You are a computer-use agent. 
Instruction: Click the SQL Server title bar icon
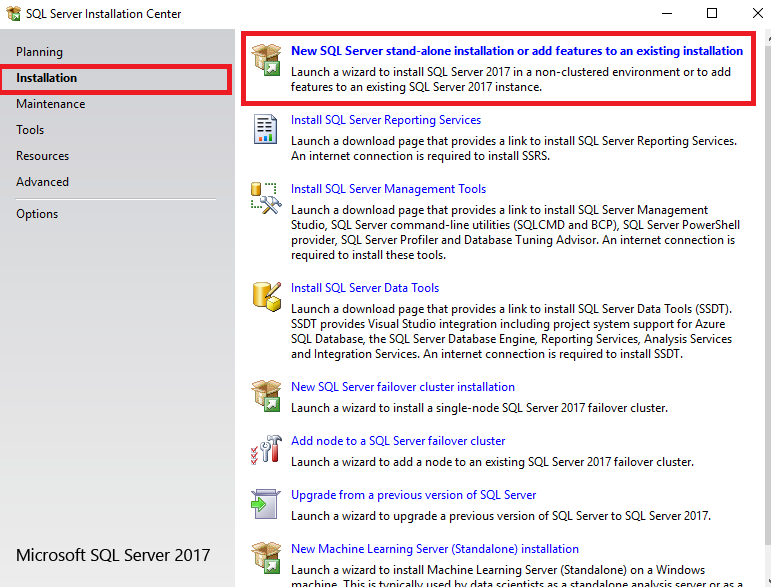coord(13,13)
